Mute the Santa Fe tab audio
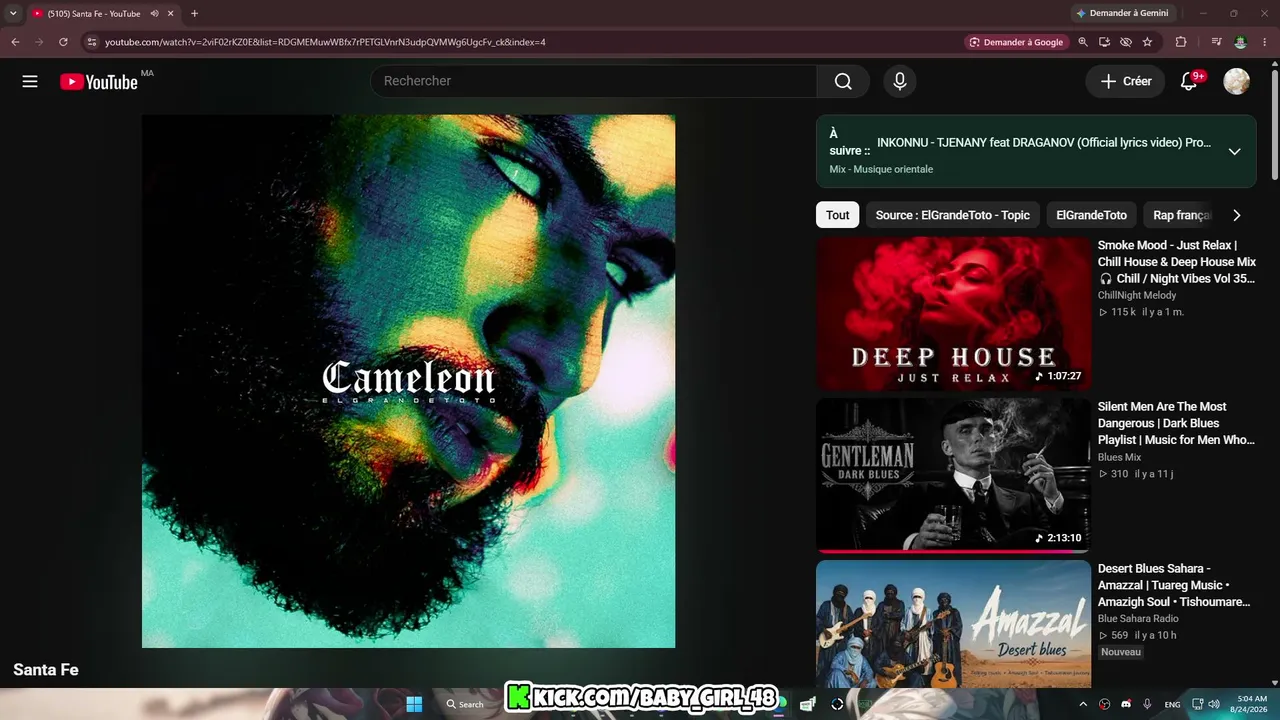This screenshot has width=1280, height=720. click(x=155, y=14)
